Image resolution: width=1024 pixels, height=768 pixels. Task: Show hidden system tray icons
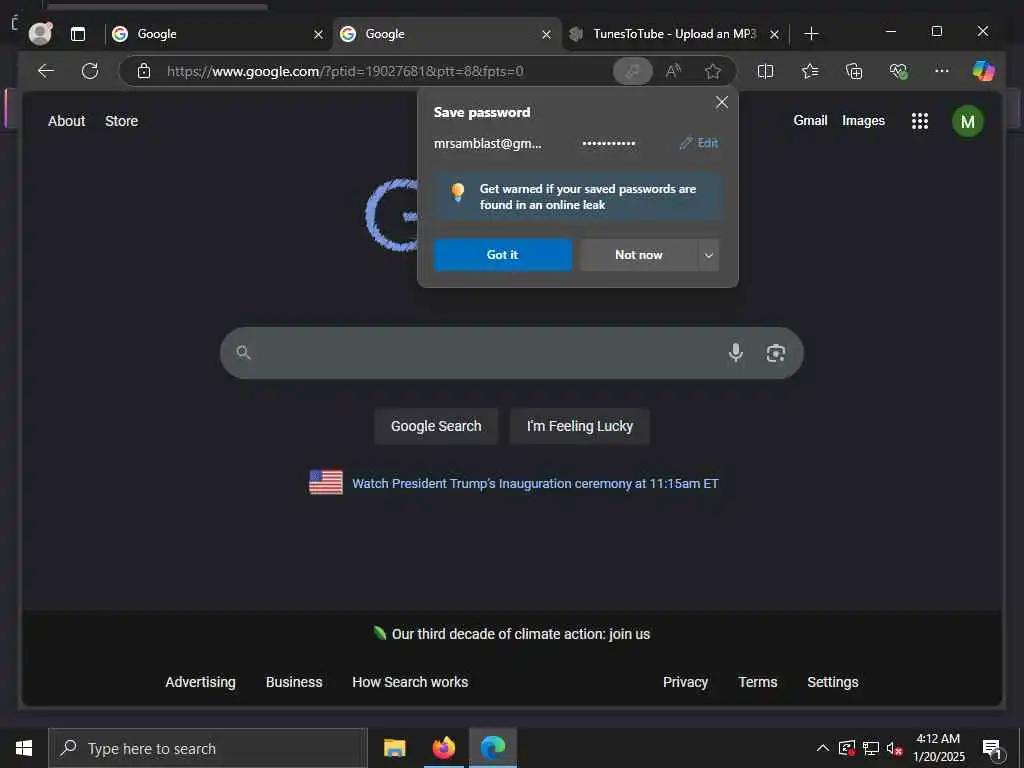pyautogui.click(x=822, y=748)
